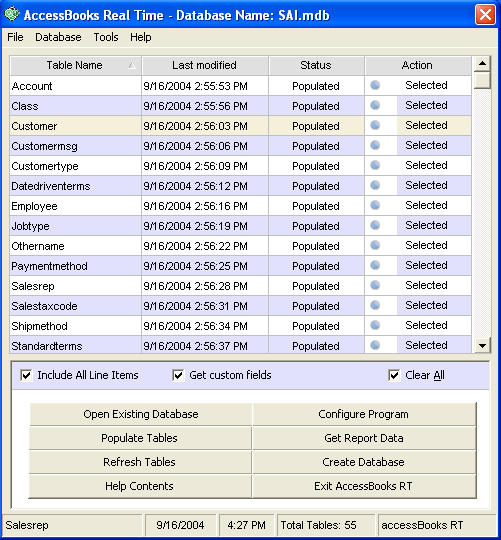Click 9/16/2004 2:56:09 PM timestamp cell
501x540 pixels.
205,166
